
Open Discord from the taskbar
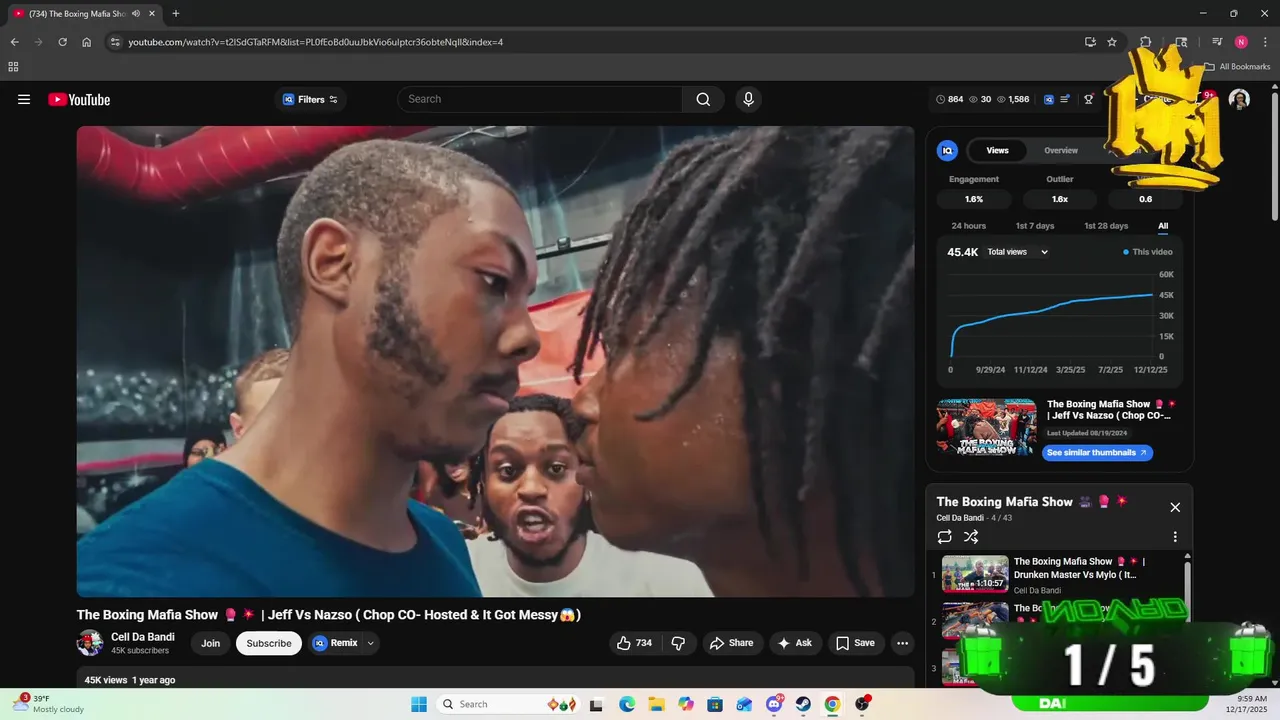(774, 704)
